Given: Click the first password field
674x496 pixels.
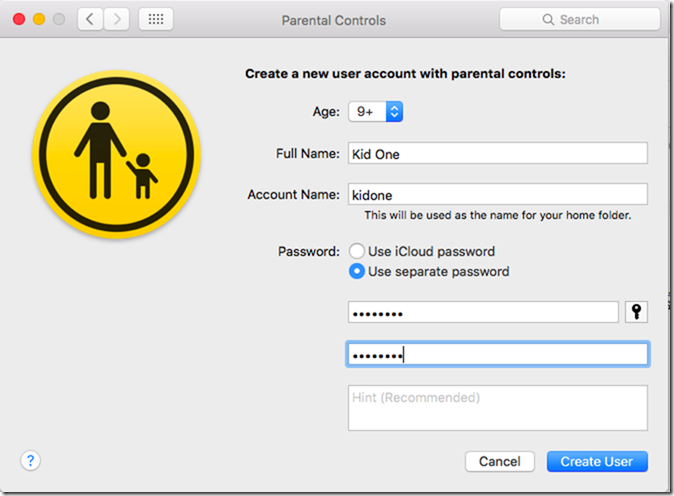Looking at the screenshot, I should (x=483, y=312).
